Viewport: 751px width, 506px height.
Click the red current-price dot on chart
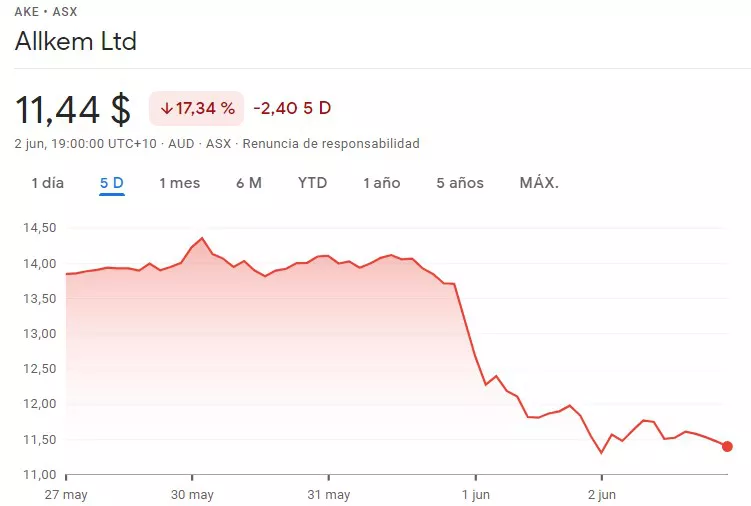(x=727, y=447)
